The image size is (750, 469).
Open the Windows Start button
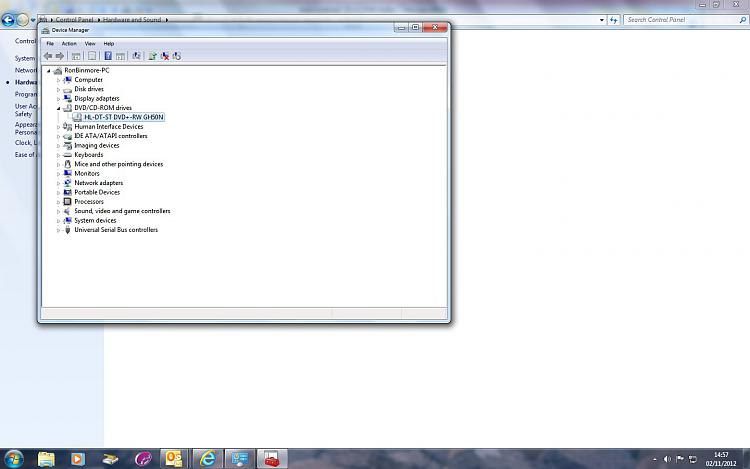pos(13,459)
